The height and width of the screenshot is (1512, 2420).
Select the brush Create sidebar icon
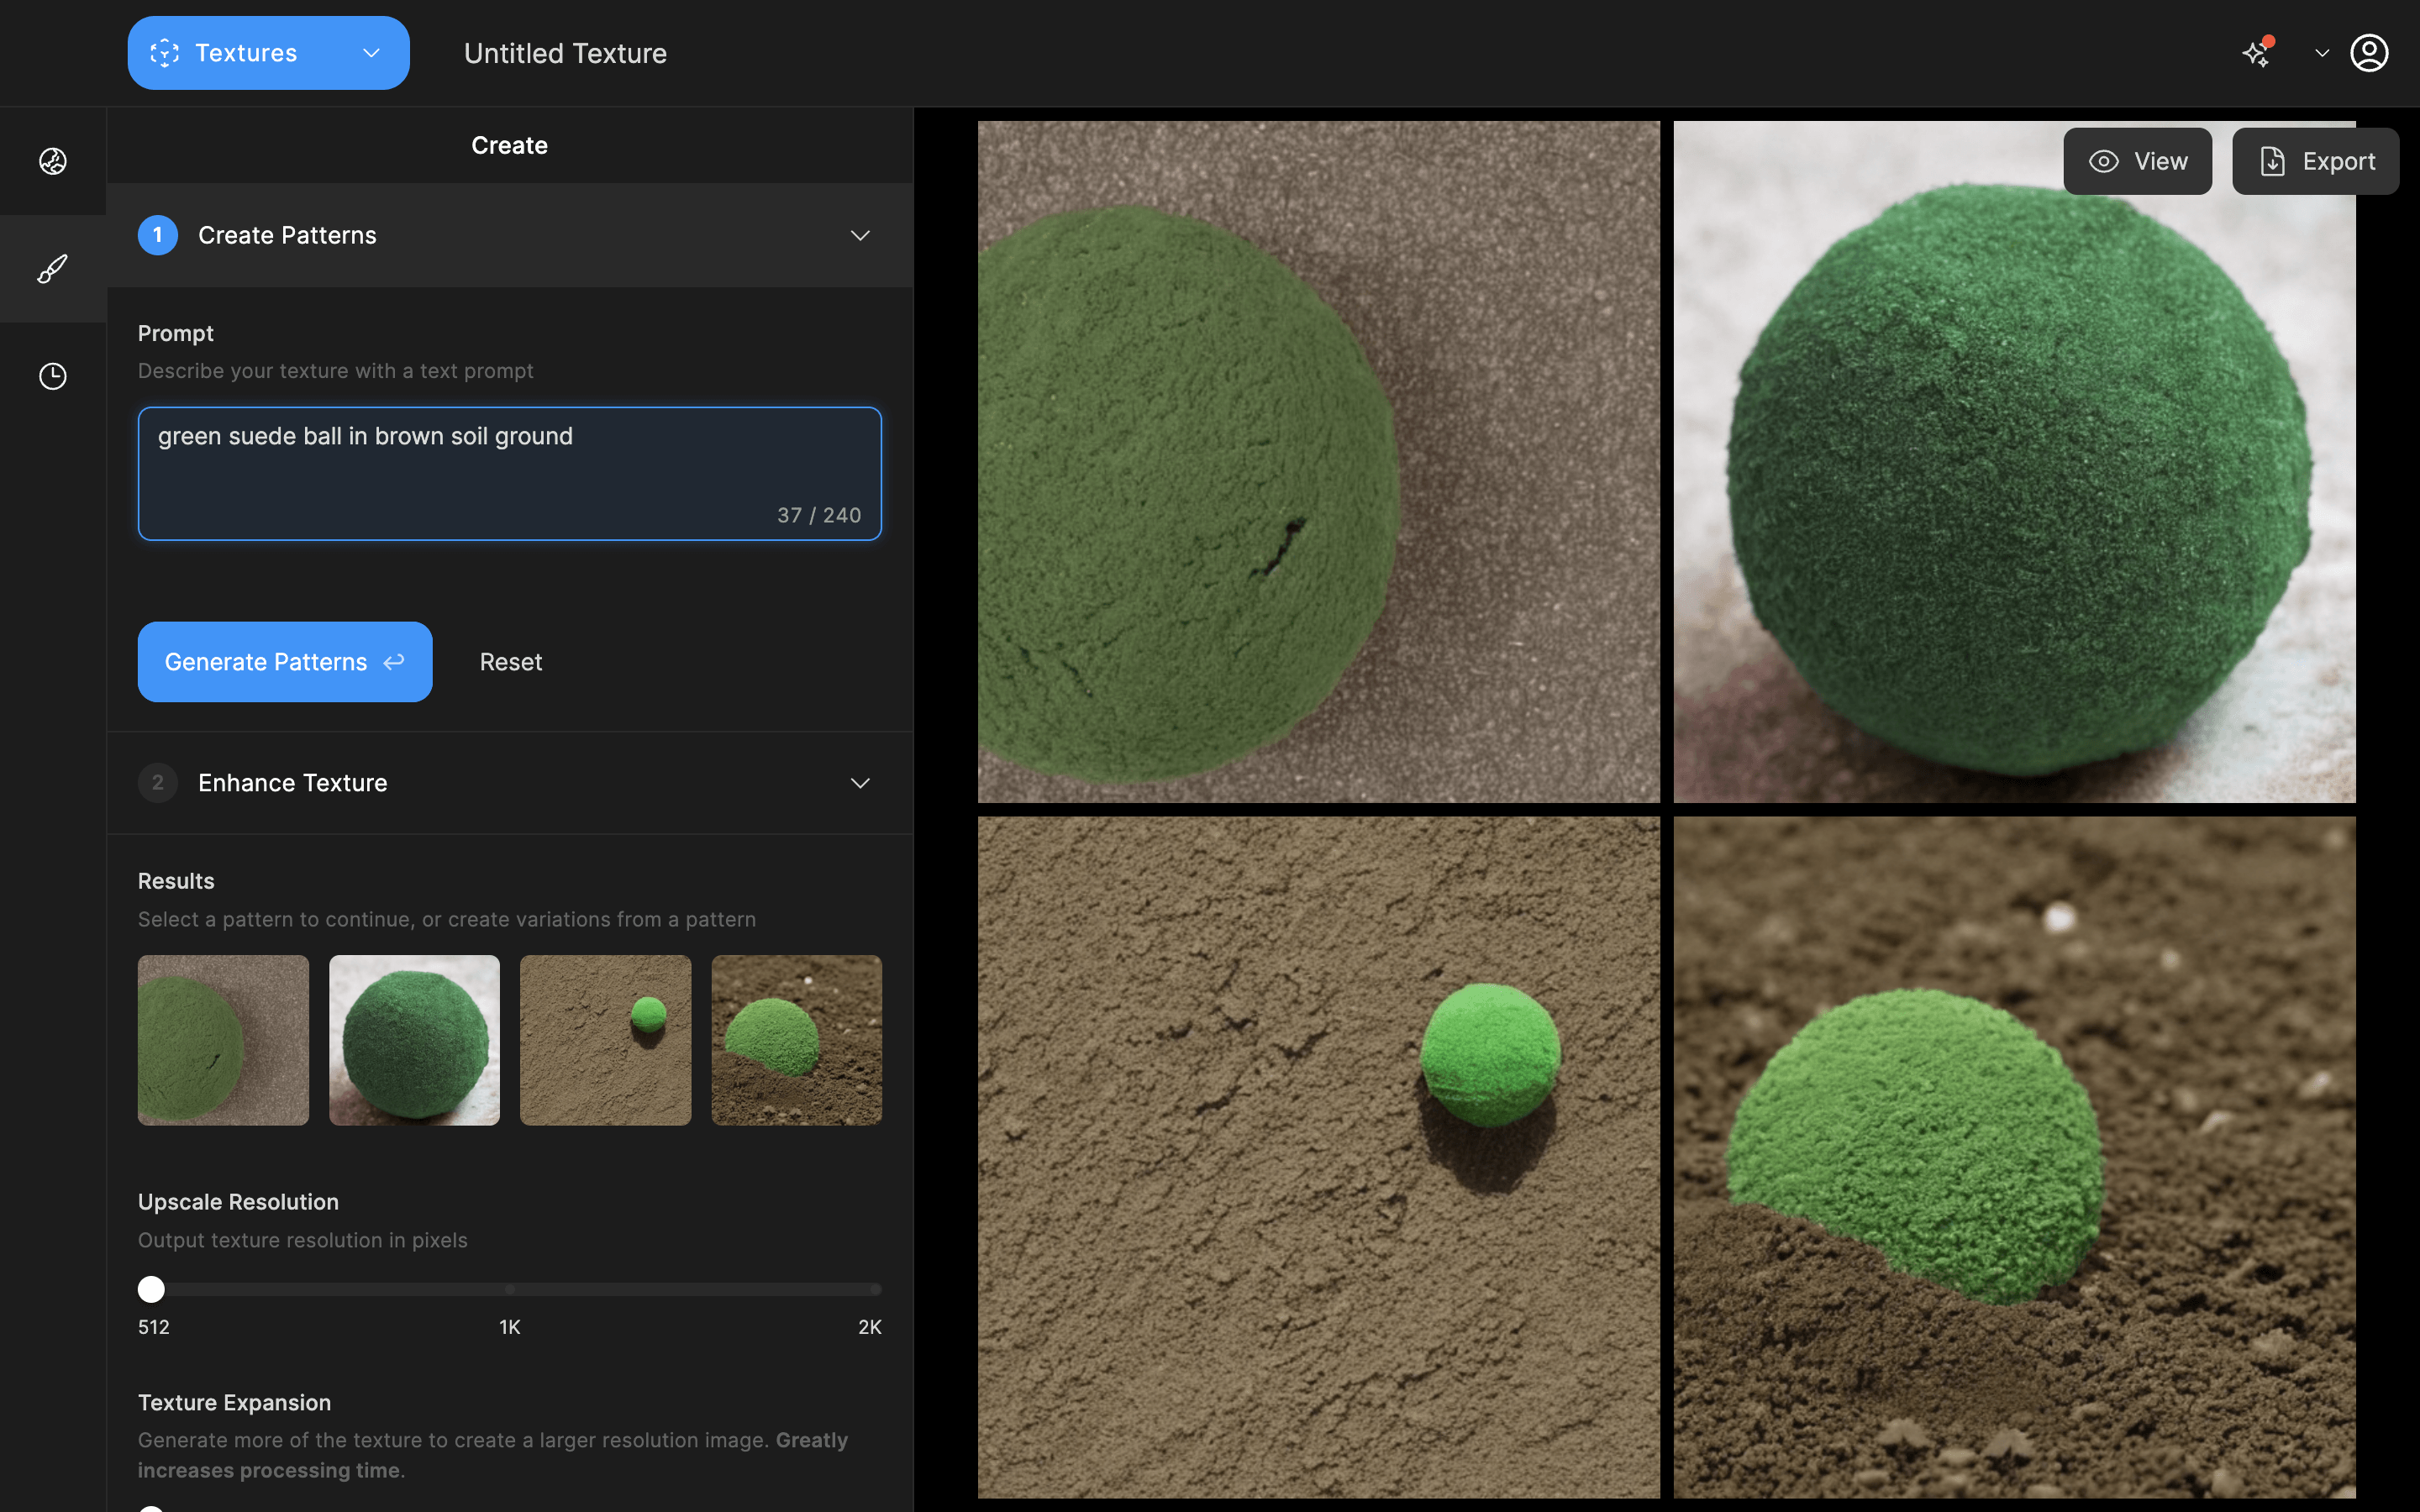53,268
